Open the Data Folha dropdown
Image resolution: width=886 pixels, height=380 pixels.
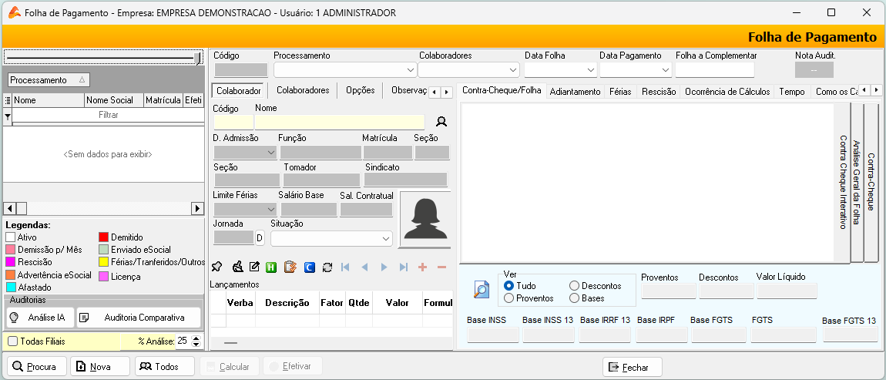[x=591, y=70]
